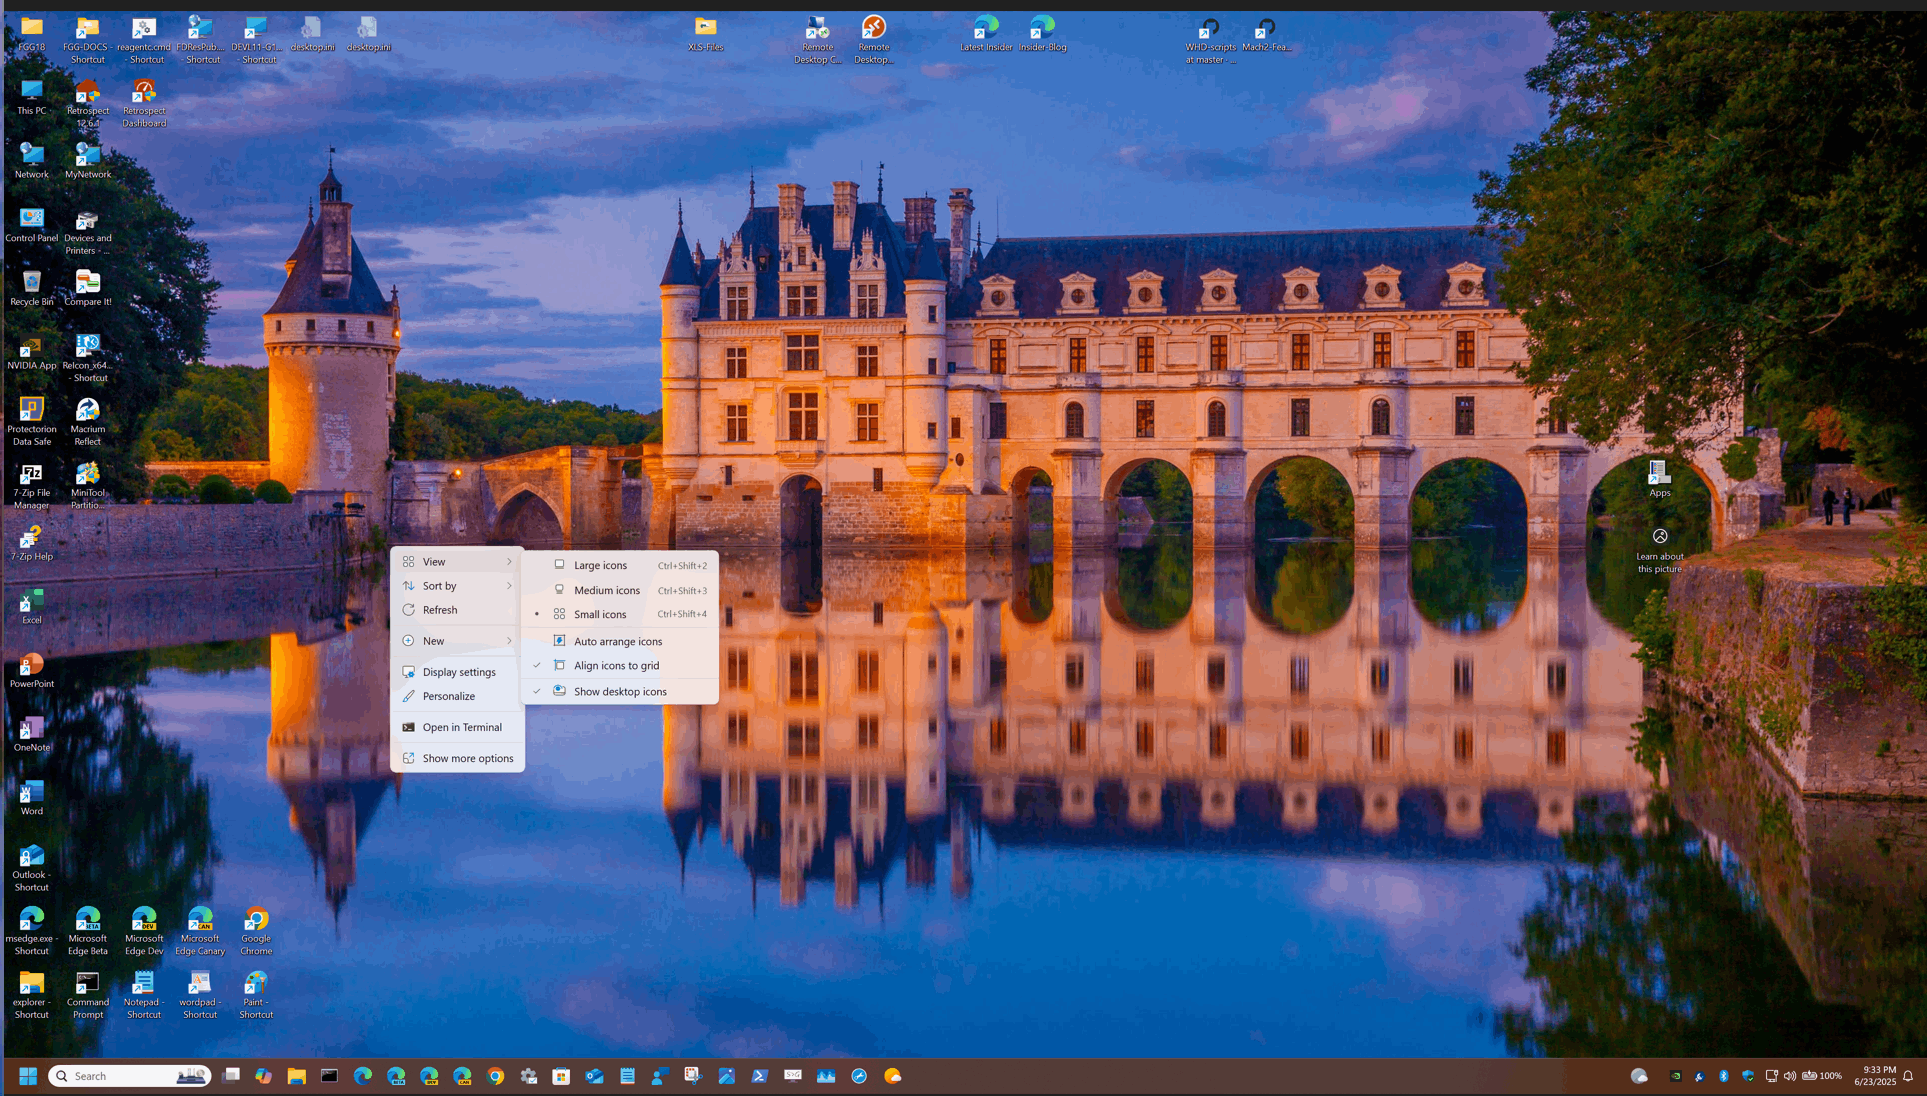Choose Medium icons view option
Screen dimensions: 1927x1096
620,590
